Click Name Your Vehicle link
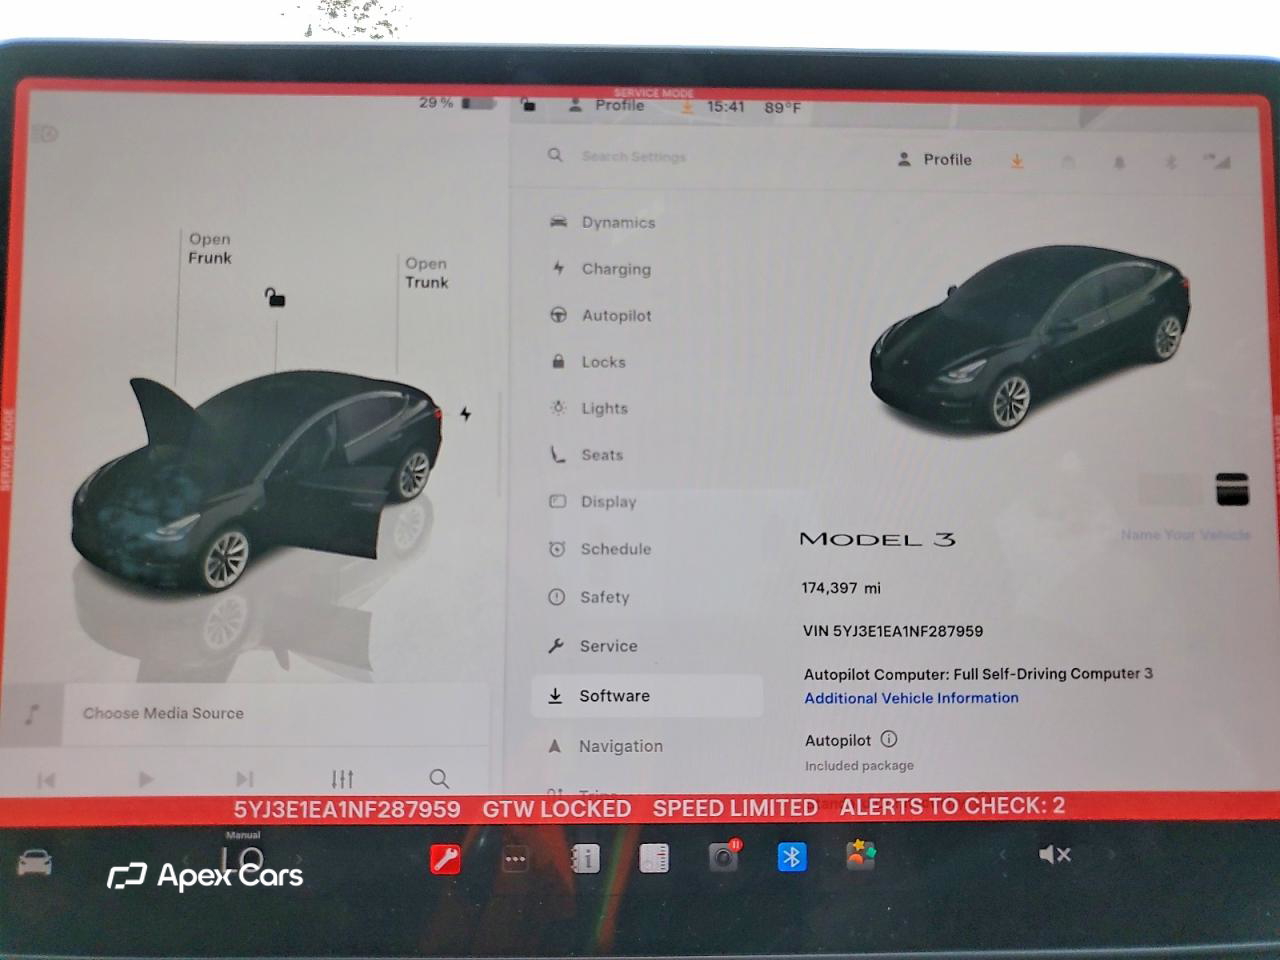 pyautogui.click(x=1185, y=535)
